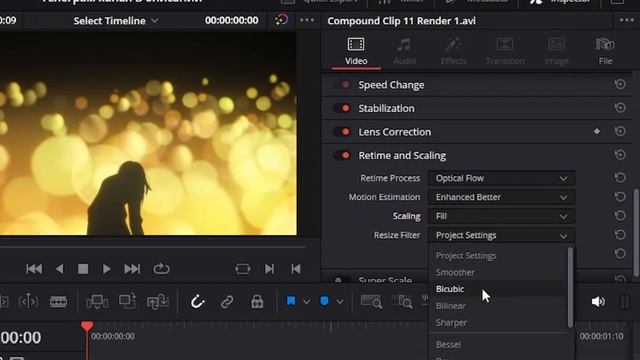Open the Retime Process dropdown
640x360 pixels.
coord(501,178)
